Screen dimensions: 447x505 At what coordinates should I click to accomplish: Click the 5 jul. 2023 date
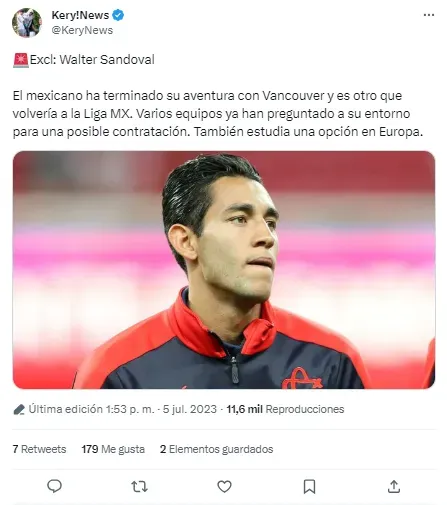pos(190,409)
